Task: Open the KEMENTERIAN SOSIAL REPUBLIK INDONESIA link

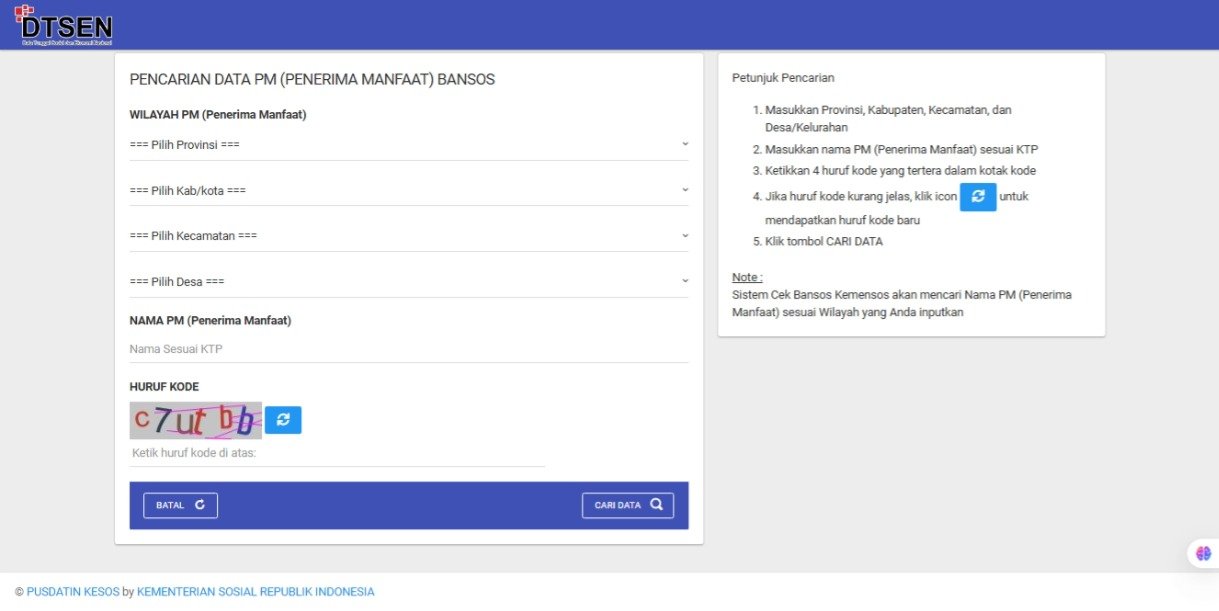Action: coord(255,592)
